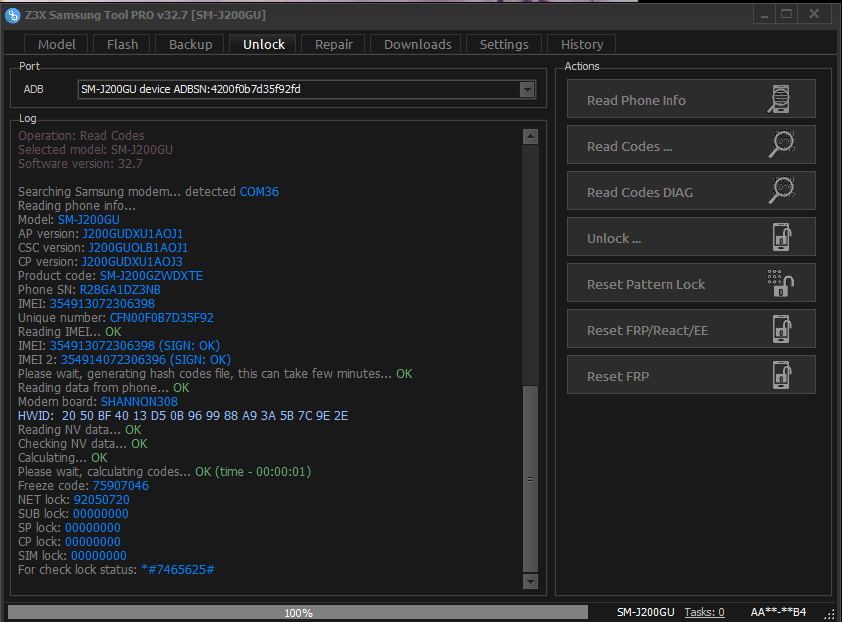Screen dimensions: 842x622
Task: Click the log scrollbar down arrow
Action: 530,581
